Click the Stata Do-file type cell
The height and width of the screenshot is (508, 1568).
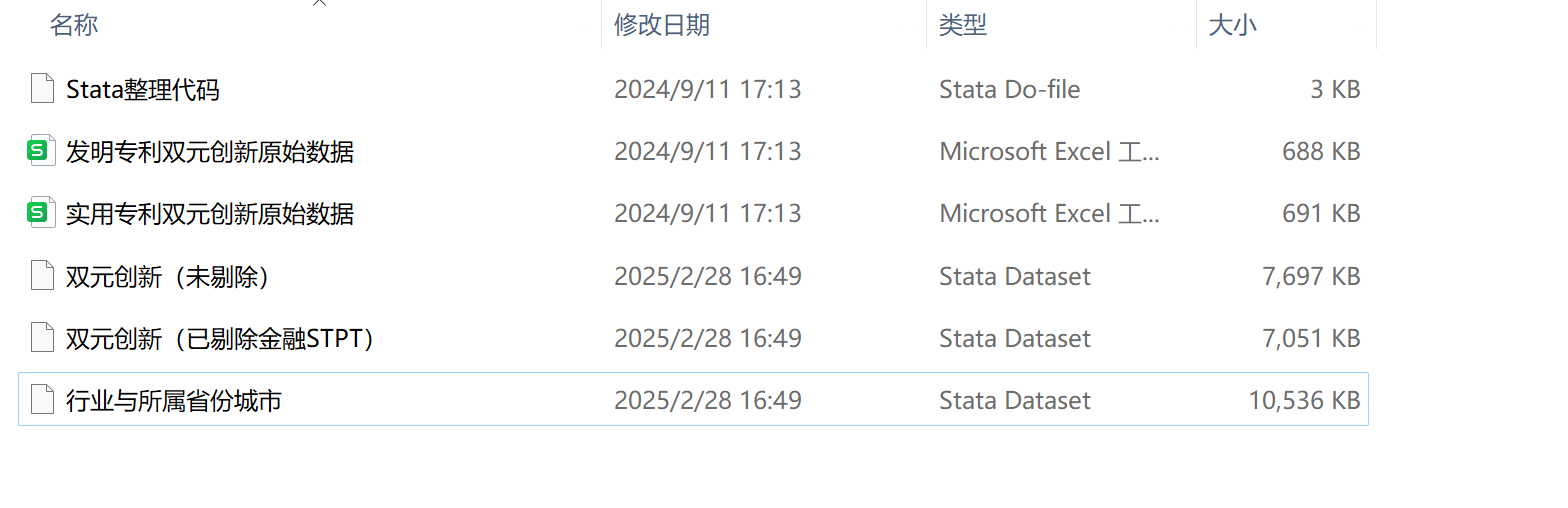(x=1009, y=89)
